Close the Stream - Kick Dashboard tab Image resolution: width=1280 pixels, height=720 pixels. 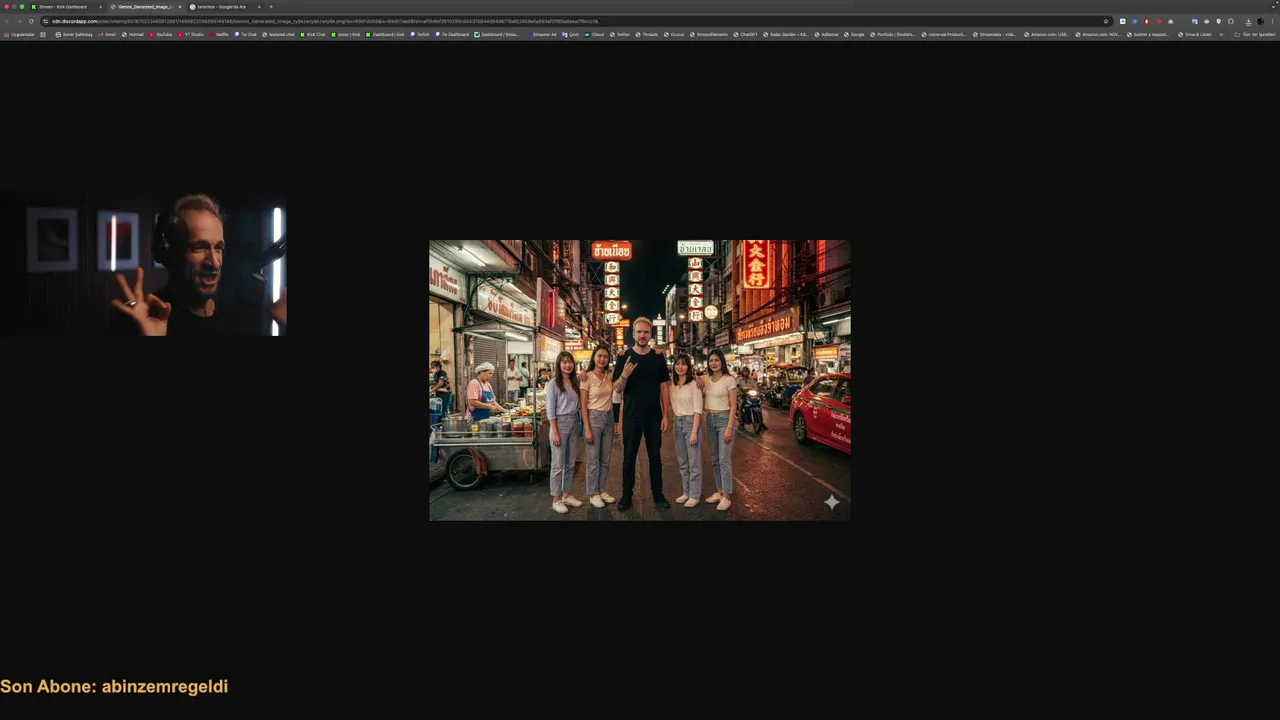(100, 7)
